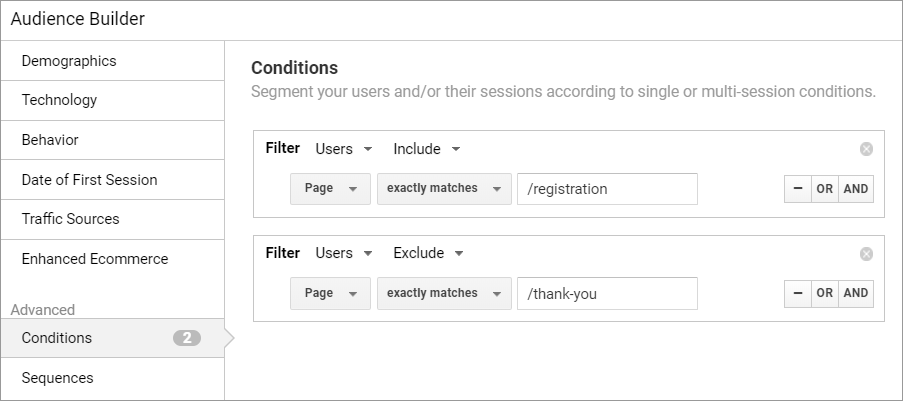Add OR condition to /registration filter
The height and width of the screenshot is (401, 903).
click(x=824, y=189)
